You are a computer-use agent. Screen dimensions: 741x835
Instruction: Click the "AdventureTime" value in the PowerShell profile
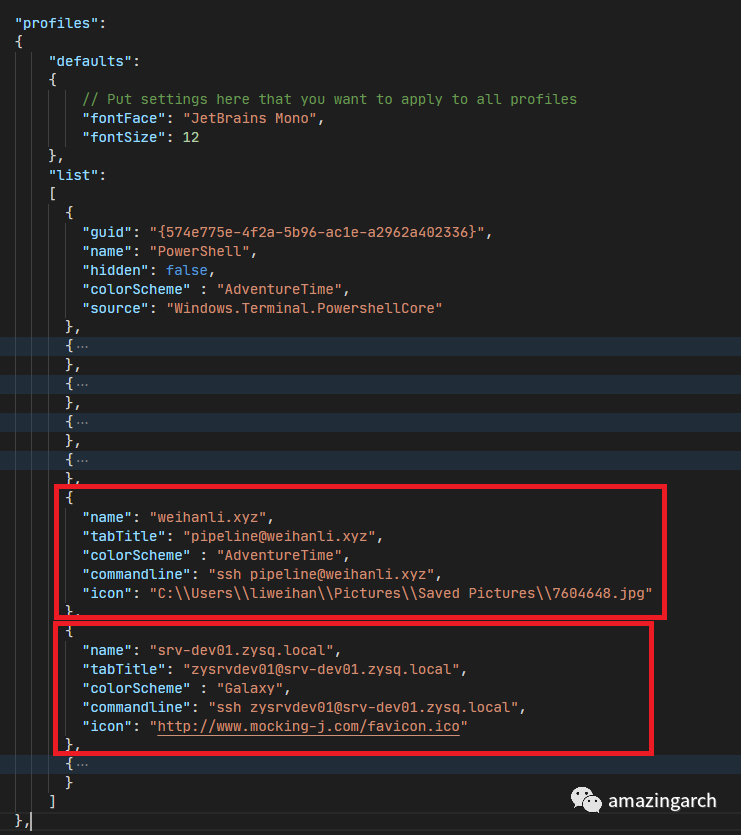(279, 289)
